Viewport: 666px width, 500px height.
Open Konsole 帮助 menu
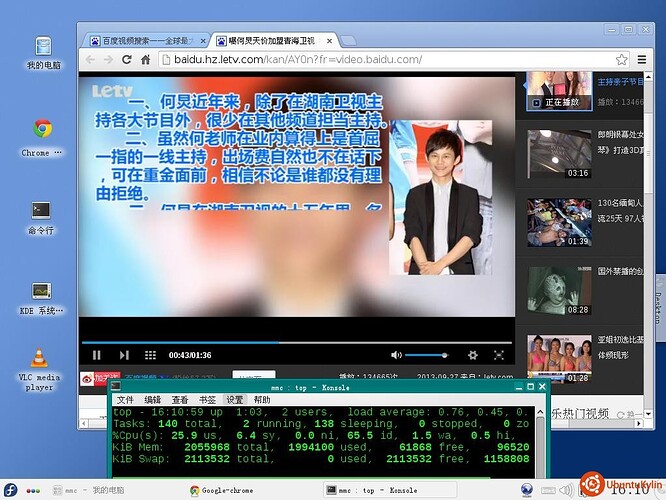tap(262, 400)
